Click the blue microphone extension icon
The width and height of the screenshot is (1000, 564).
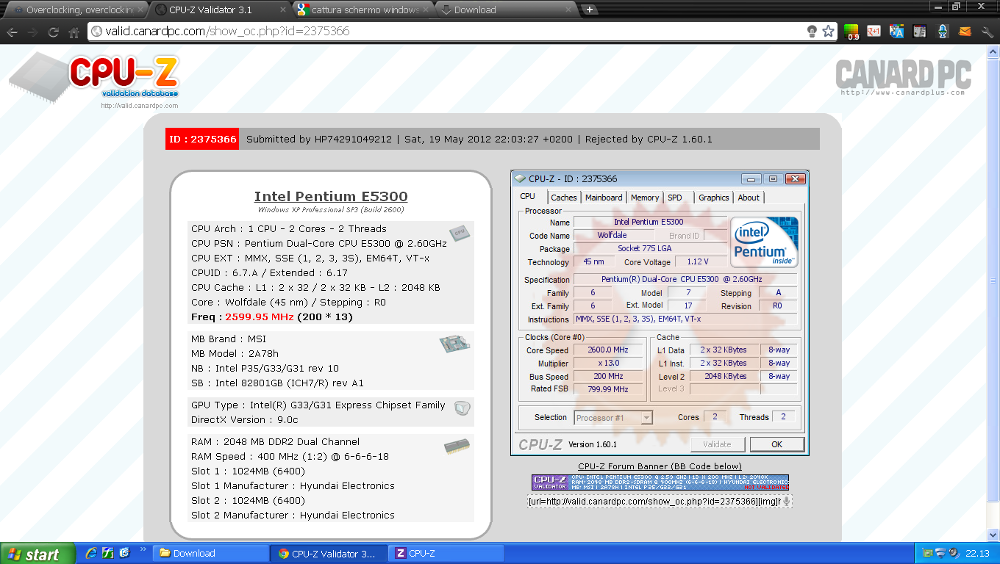pos(943,31)
